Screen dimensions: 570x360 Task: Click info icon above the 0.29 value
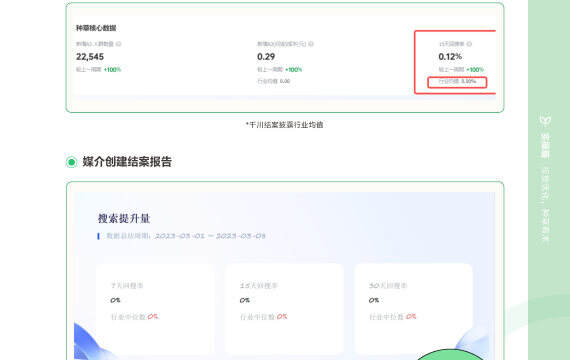pyautogui.click(x=311, y=44)
